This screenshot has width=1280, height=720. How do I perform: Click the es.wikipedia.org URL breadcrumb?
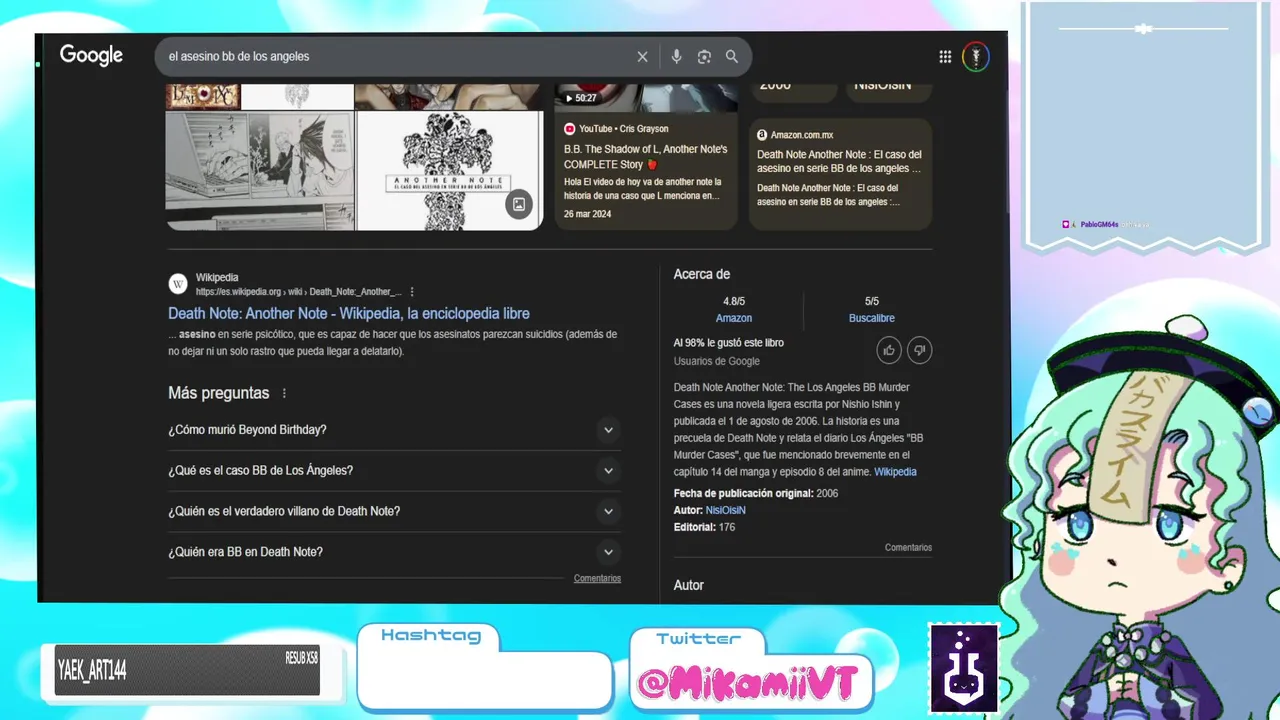click(x=298, y=292)
